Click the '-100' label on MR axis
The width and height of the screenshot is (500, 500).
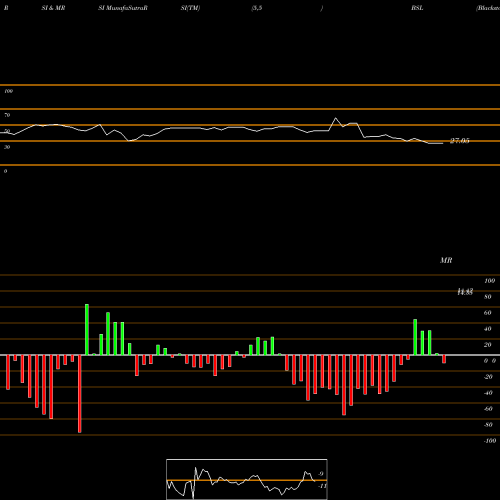(490, 441)
